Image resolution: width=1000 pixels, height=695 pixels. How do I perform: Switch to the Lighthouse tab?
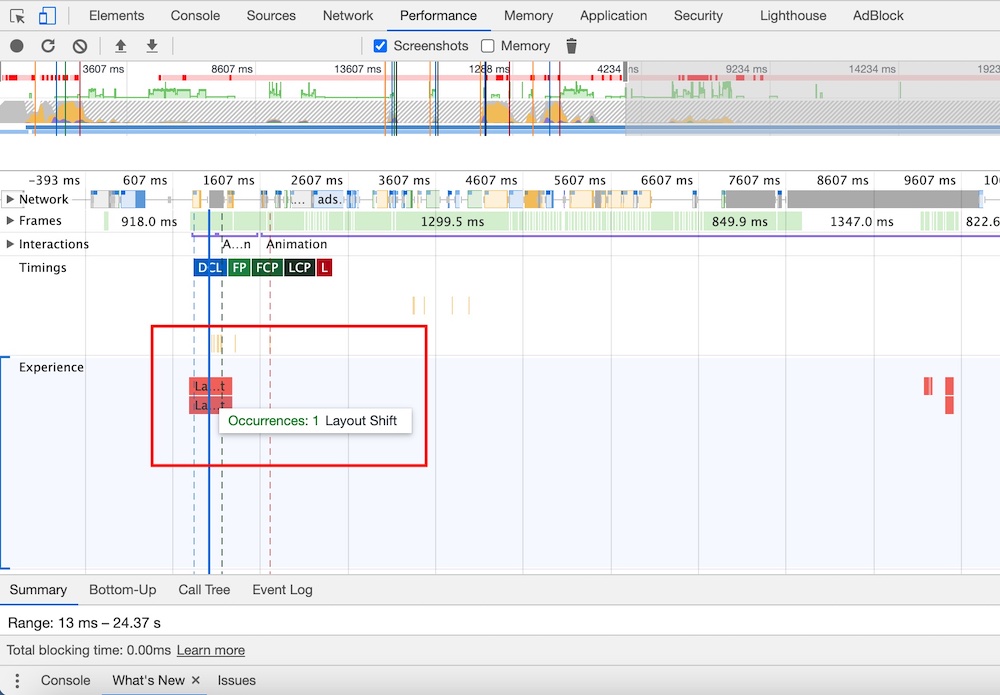click(x=792, y=16)
